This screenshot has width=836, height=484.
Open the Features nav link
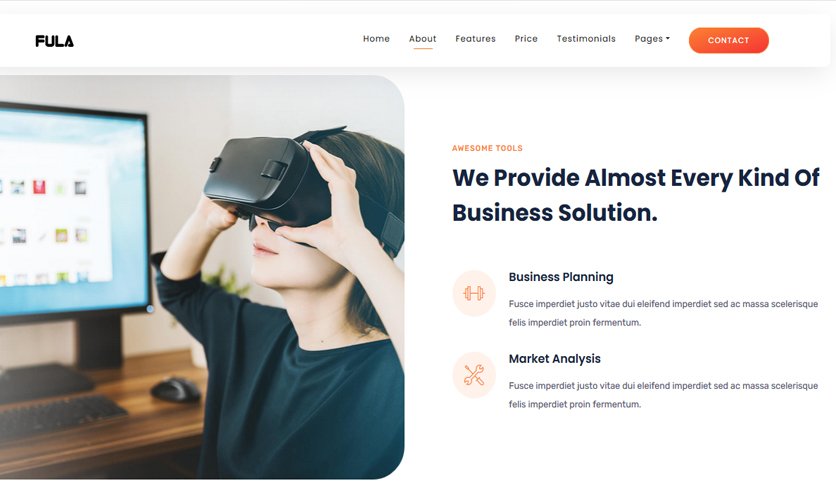(x=476, y=39)
